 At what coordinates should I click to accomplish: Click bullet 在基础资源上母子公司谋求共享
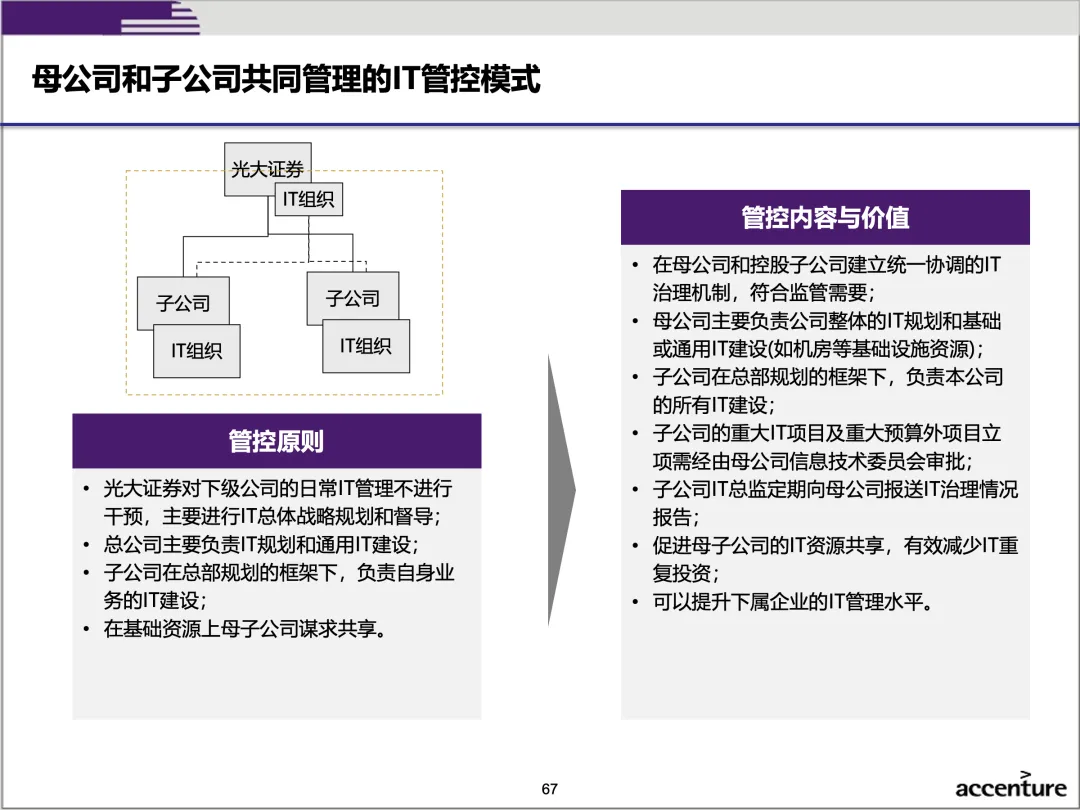[245, 628]
